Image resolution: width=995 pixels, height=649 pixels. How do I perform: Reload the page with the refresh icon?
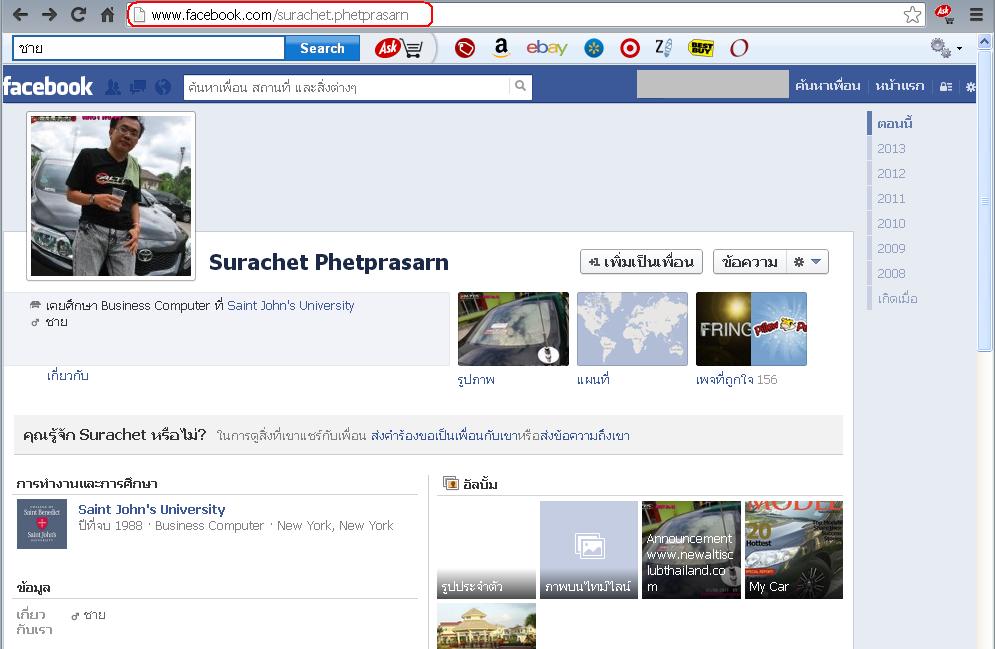(x=79, y=15)
